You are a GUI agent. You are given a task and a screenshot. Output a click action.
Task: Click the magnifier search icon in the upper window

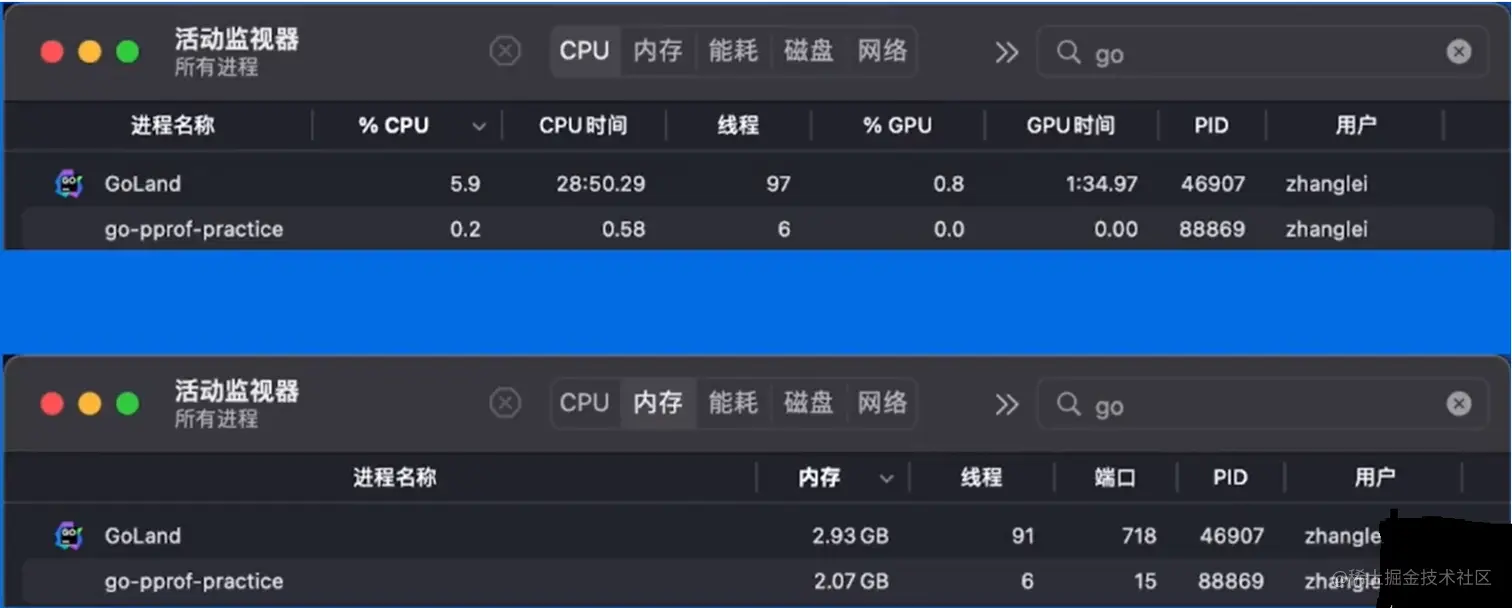(1068, 52)
